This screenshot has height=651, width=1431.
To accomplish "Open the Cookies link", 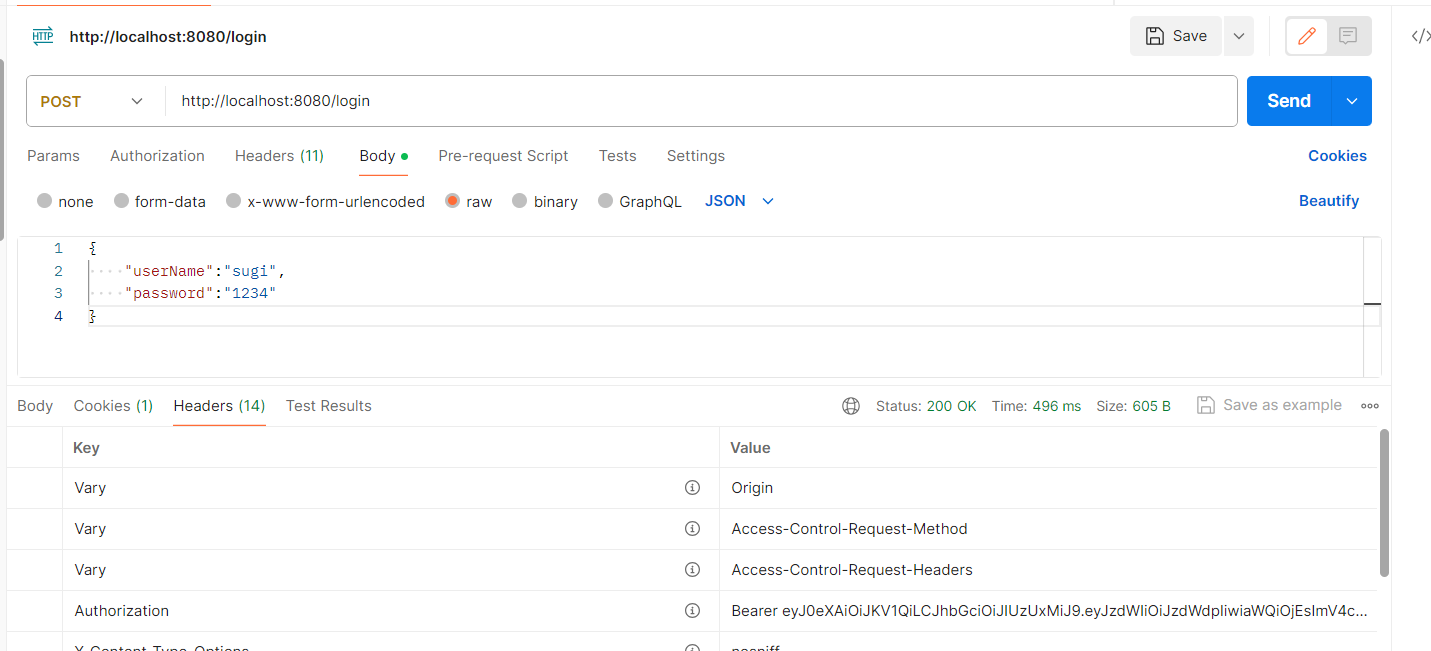I will [1337, 156].
